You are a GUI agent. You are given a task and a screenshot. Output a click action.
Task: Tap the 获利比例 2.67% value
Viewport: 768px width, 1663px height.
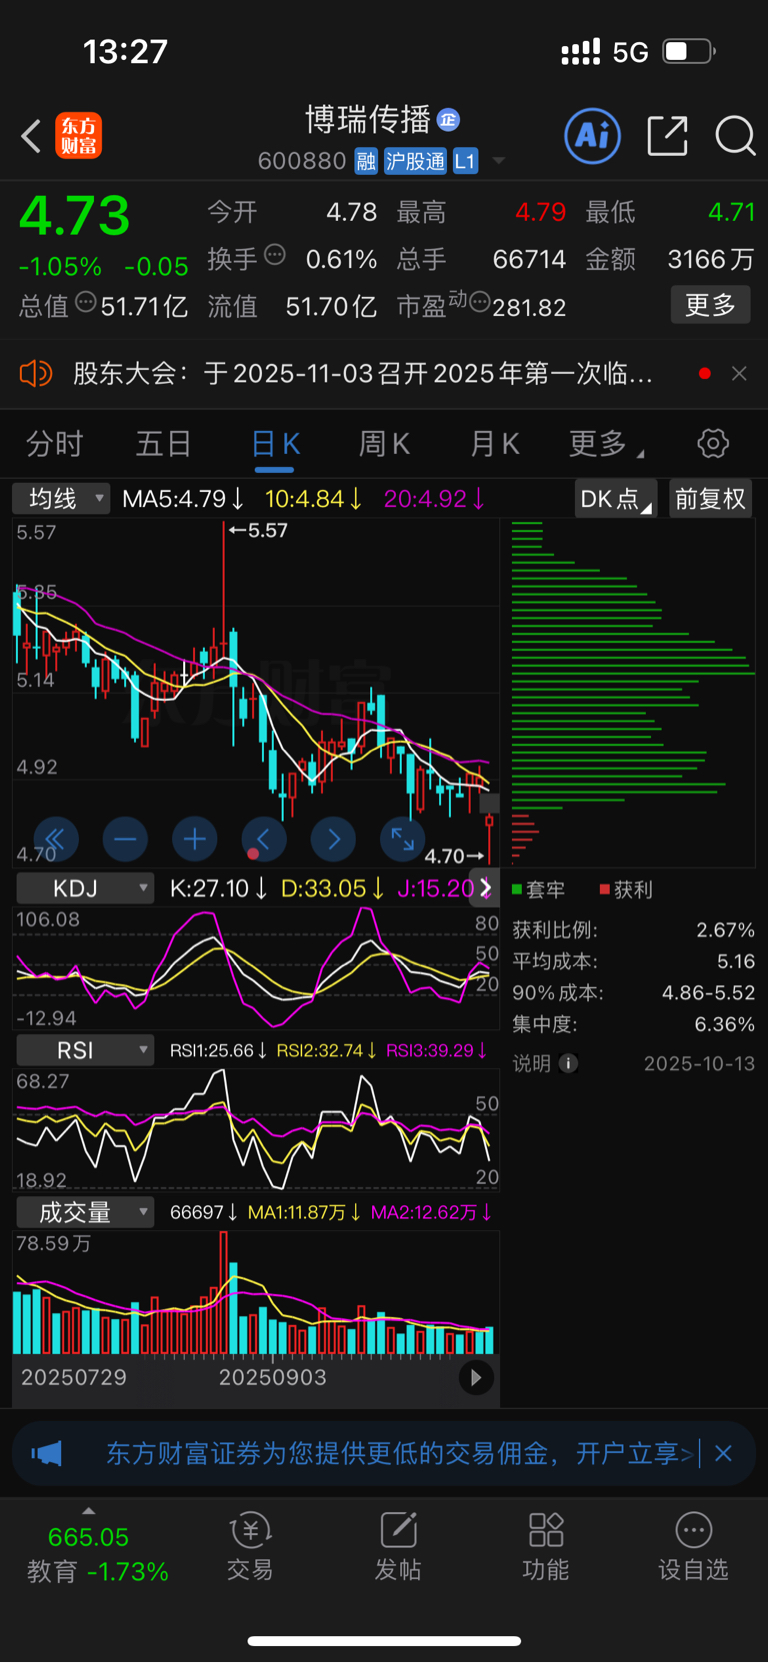[x=725, y=930]
